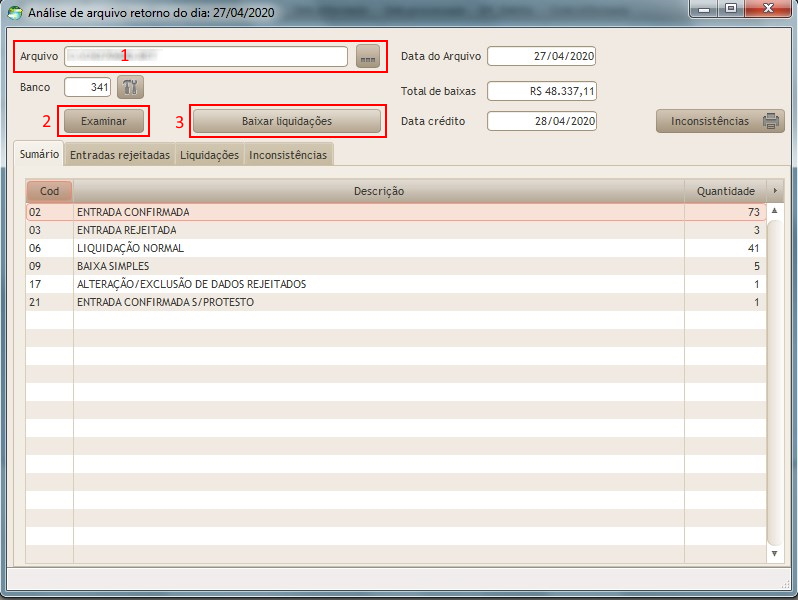Expand the column chooser arrow in table header
The width and height of the screenshot is (798, 600).
[775, 191]
